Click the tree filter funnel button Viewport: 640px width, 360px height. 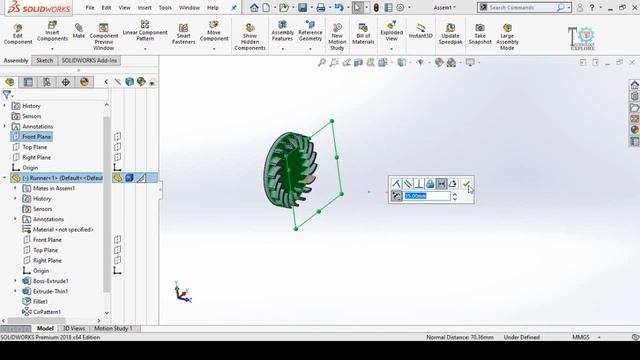[7, 95]
